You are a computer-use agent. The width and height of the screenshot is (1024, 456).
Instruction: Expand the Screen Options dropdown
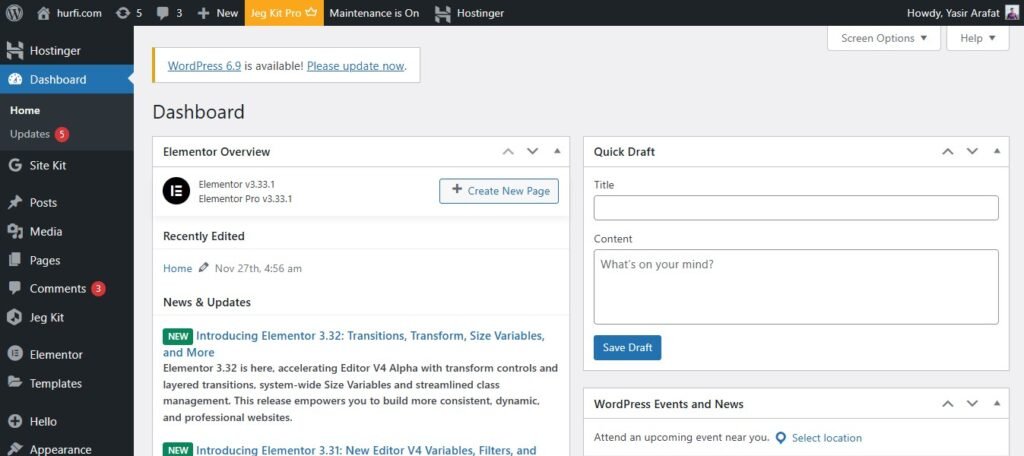coord(883,38)
